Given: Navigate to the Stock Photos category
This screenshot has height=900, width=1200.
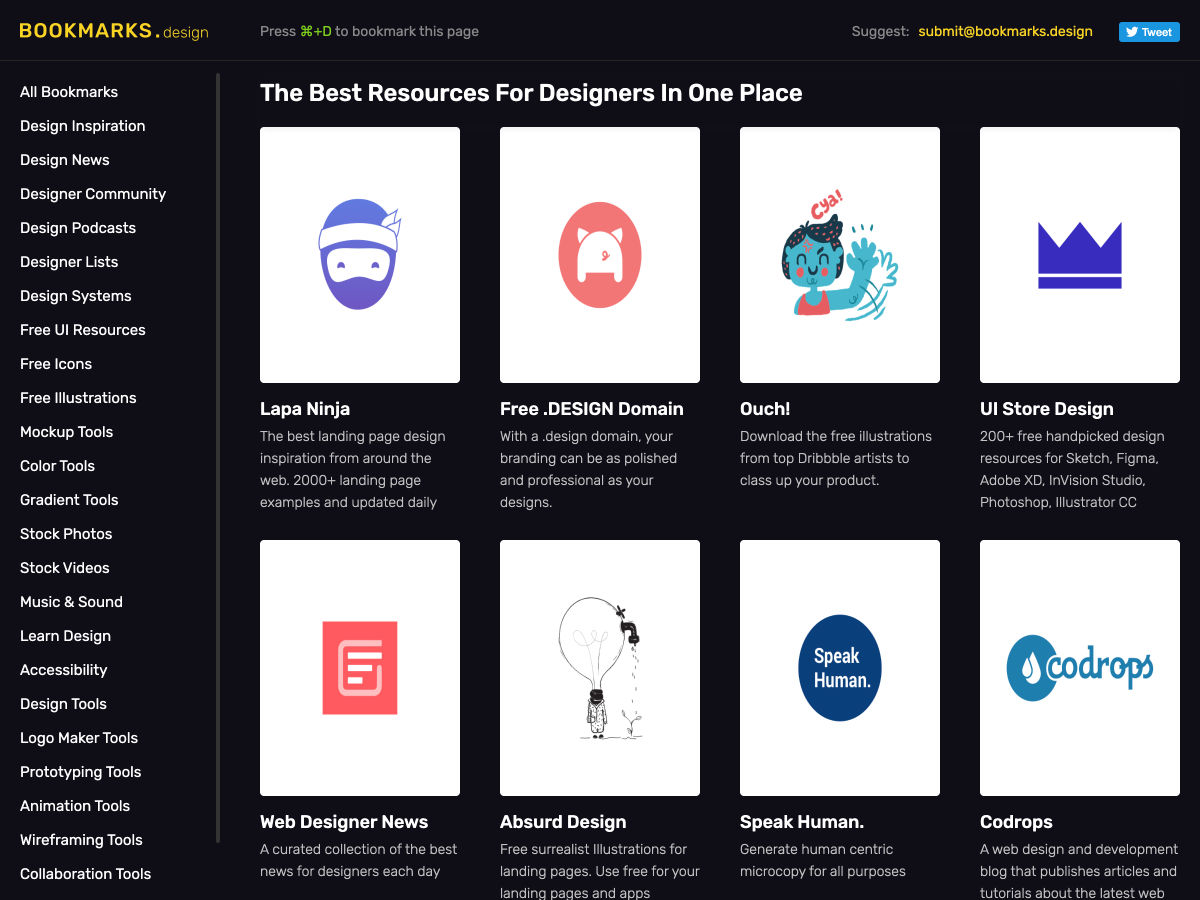Looking at the screenshot, I should [66, 534].
